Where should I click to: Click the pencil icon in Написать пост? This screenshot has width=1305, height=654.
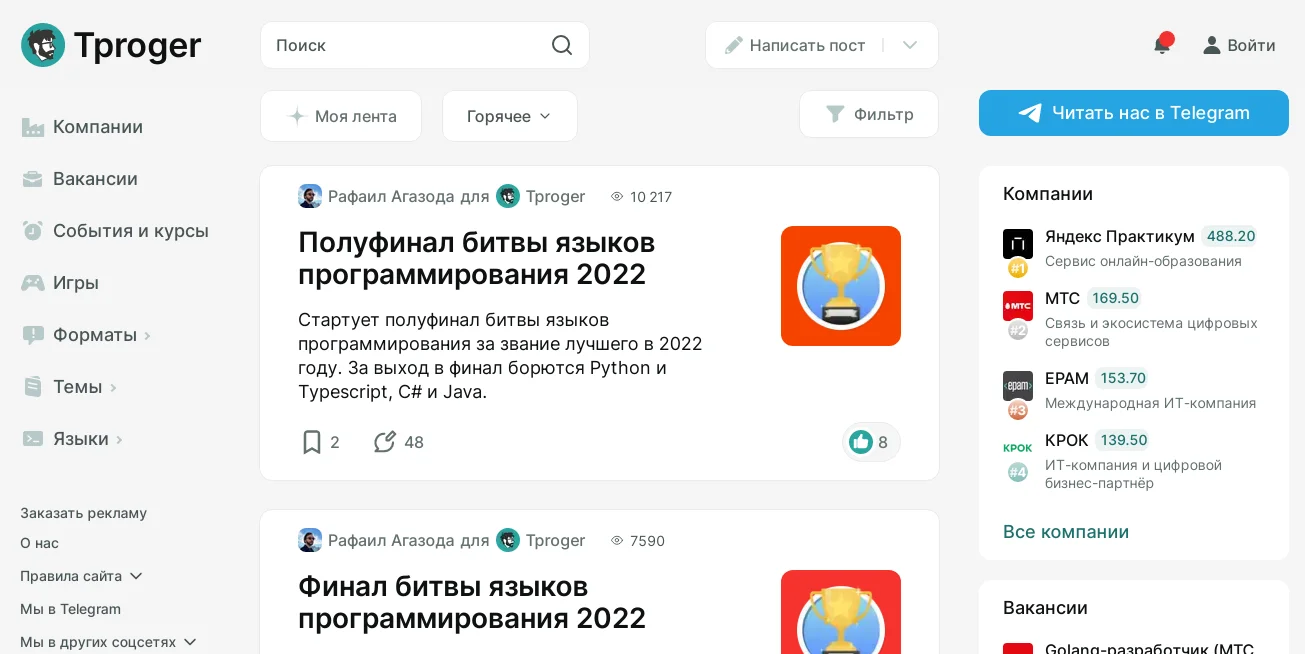pos(734,45)
